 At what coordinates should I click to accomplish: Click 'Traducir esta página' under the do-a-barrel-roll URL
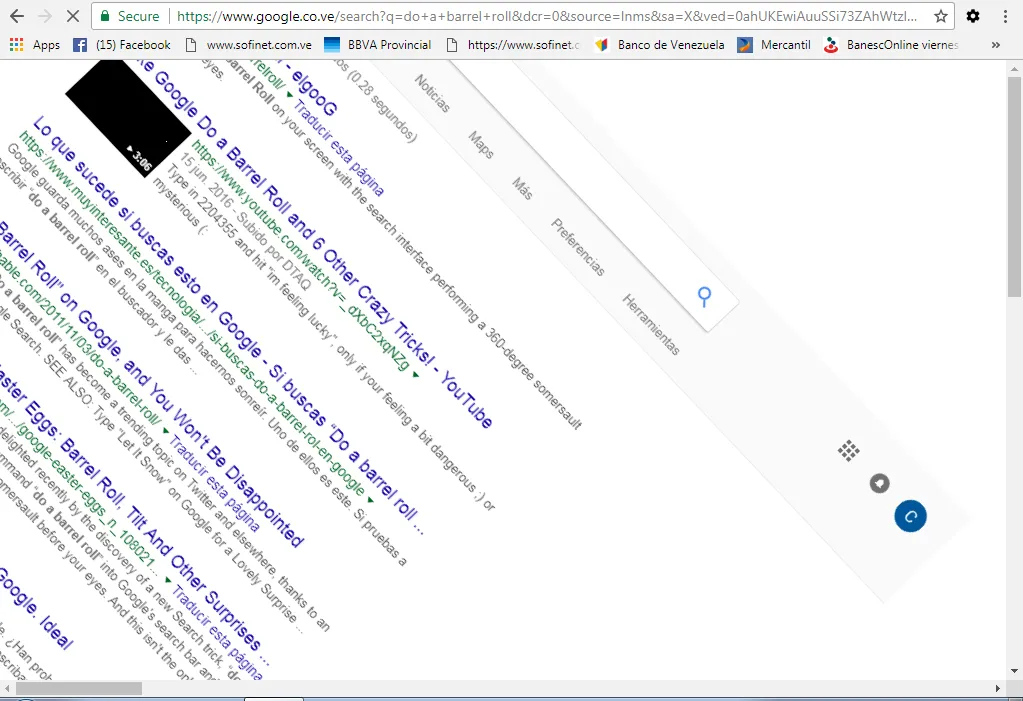point(214,484)
